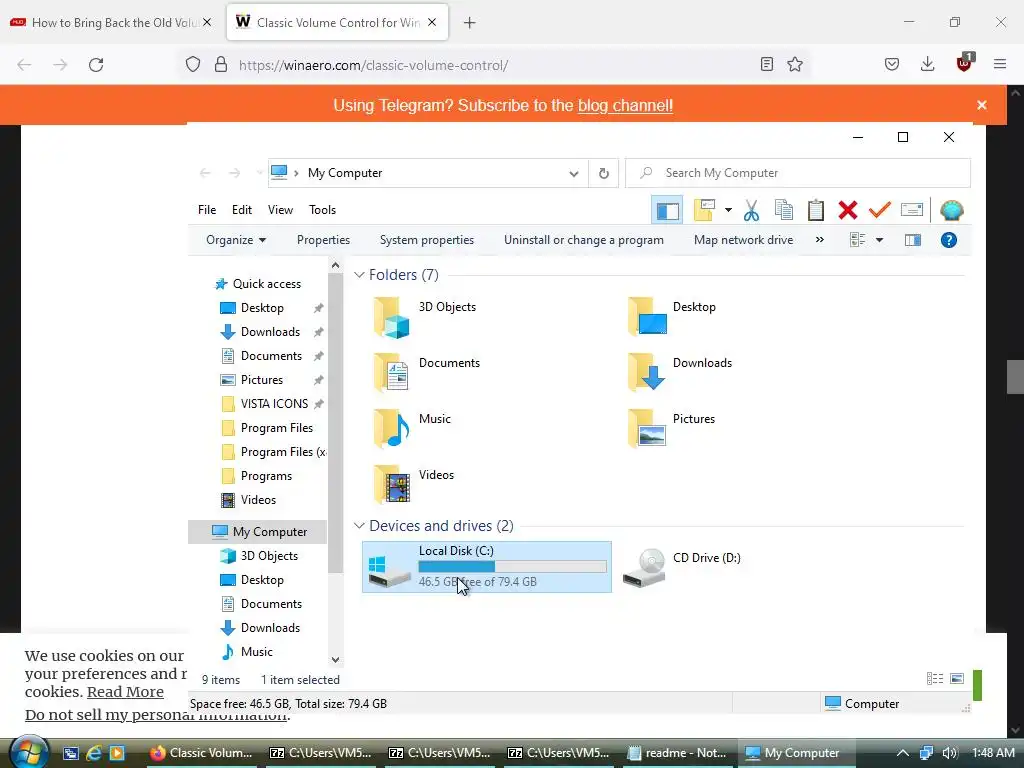Click the blog channel link
Image resolution: width=1024 pixels, height=768 pixels.
tap(625, 105)
